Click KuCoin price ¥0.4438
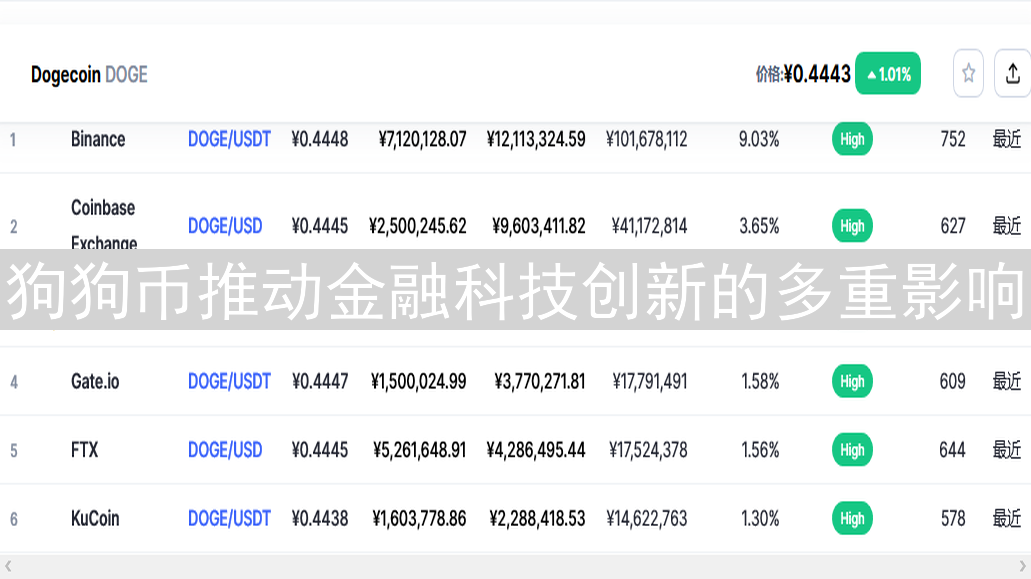This screenshot has height=579, width=1031. tap(320, 519)
